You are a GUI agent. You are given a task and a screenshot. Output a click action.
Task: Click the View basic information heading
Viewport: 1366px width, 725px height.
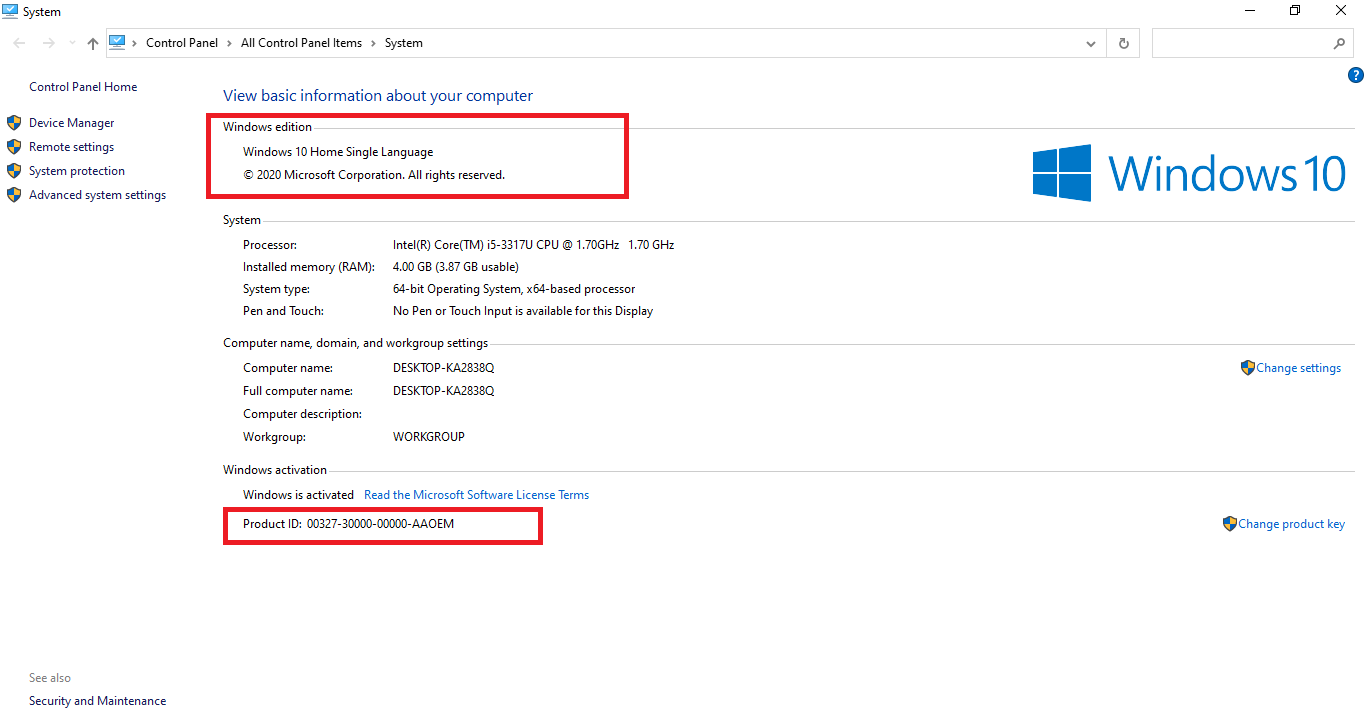[378, 96]
